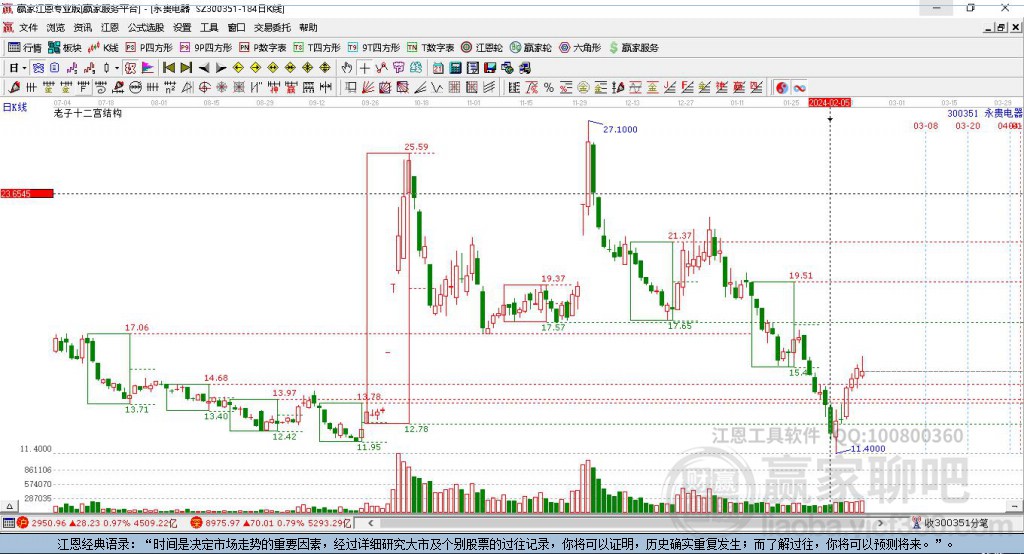Open the P数字表 tool
Screen dimensions: 1024x554
[263, 48]
